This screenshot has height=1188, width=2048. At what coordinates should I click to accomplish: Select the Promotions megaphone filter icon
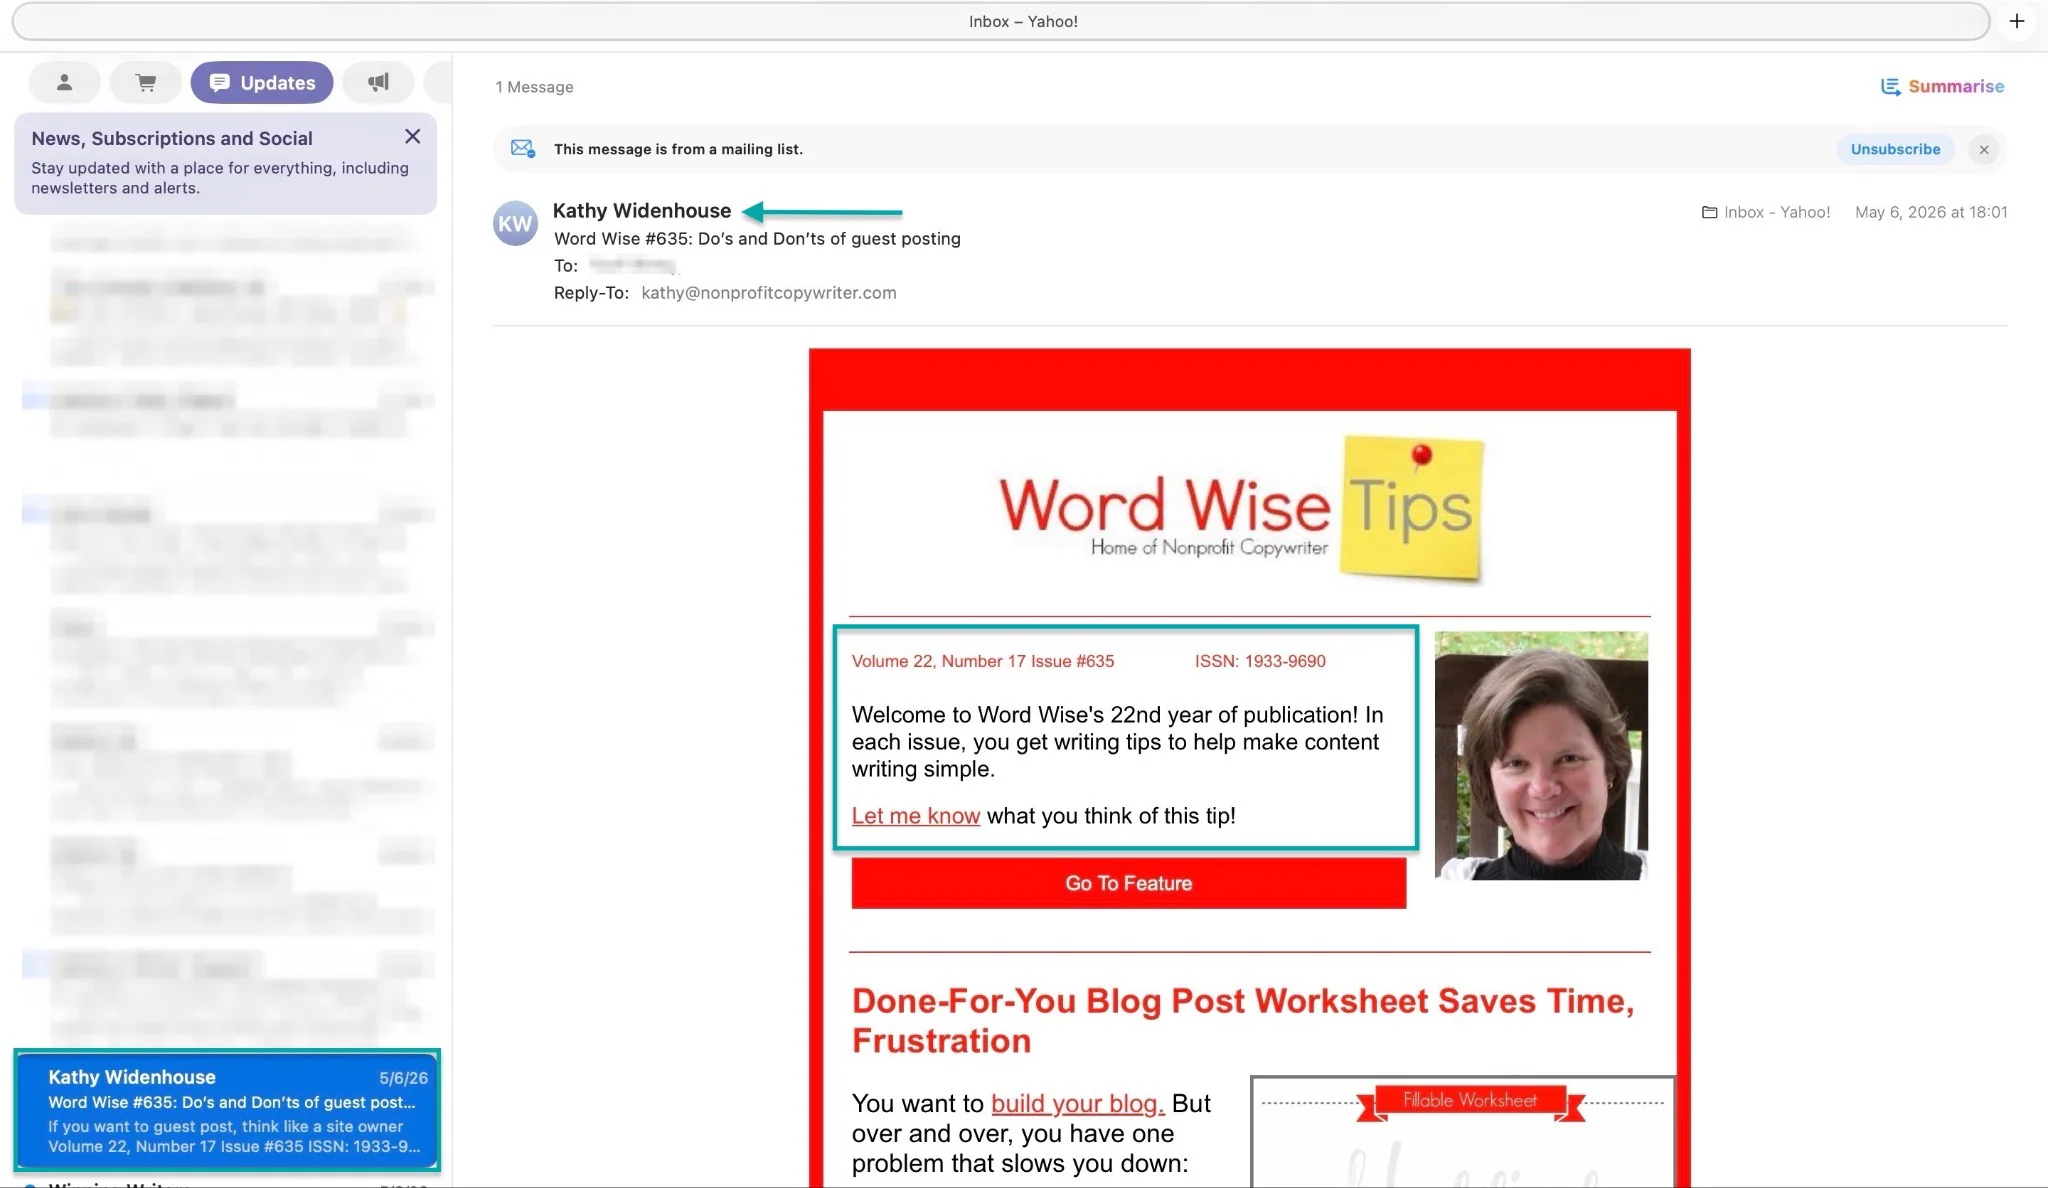378,83
